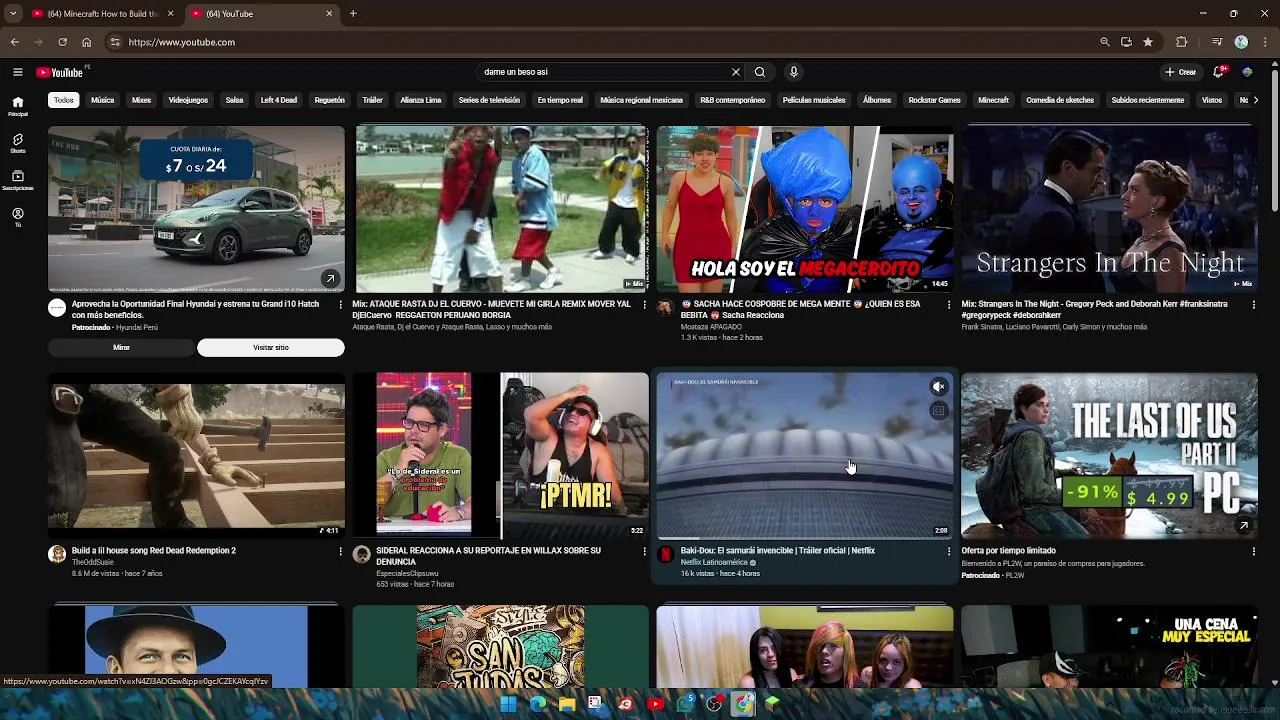1280x720 pixels.
Task: Open options for Ataque Rasta mix
Action: (644, 304)
